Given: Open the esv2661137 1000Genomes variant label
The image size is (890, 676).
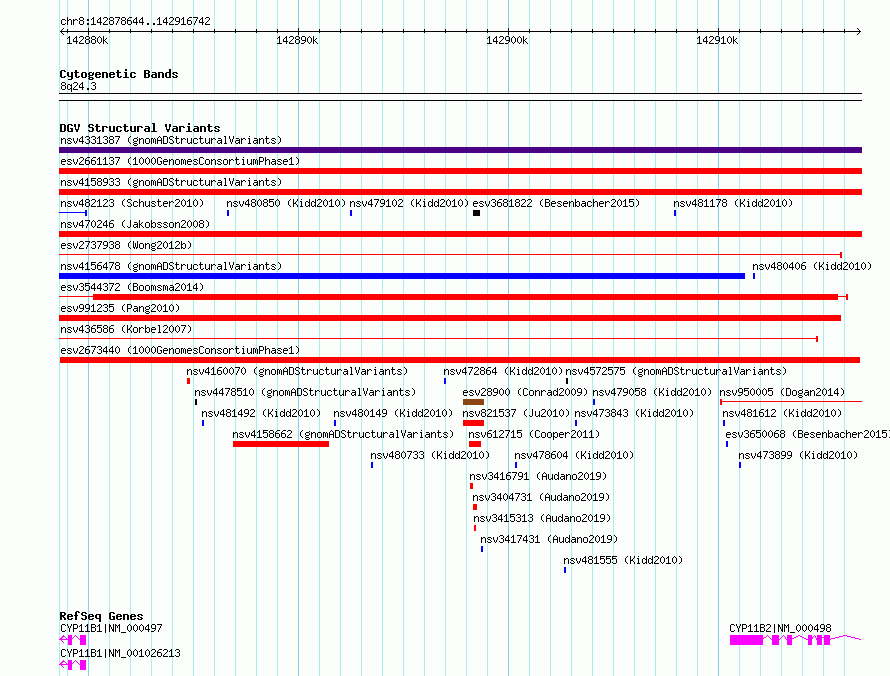Looking at the screenshot, I should (x=180, y=161).
